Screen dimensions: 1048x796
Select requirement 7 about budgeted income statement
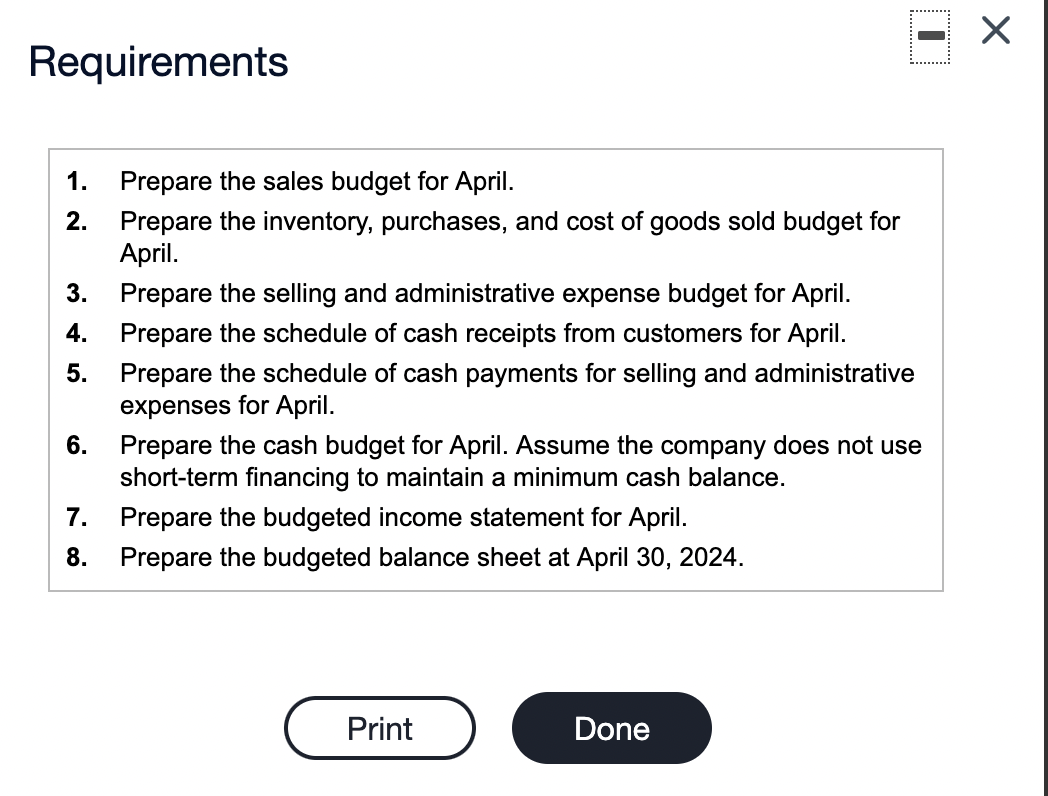[403, 517]
